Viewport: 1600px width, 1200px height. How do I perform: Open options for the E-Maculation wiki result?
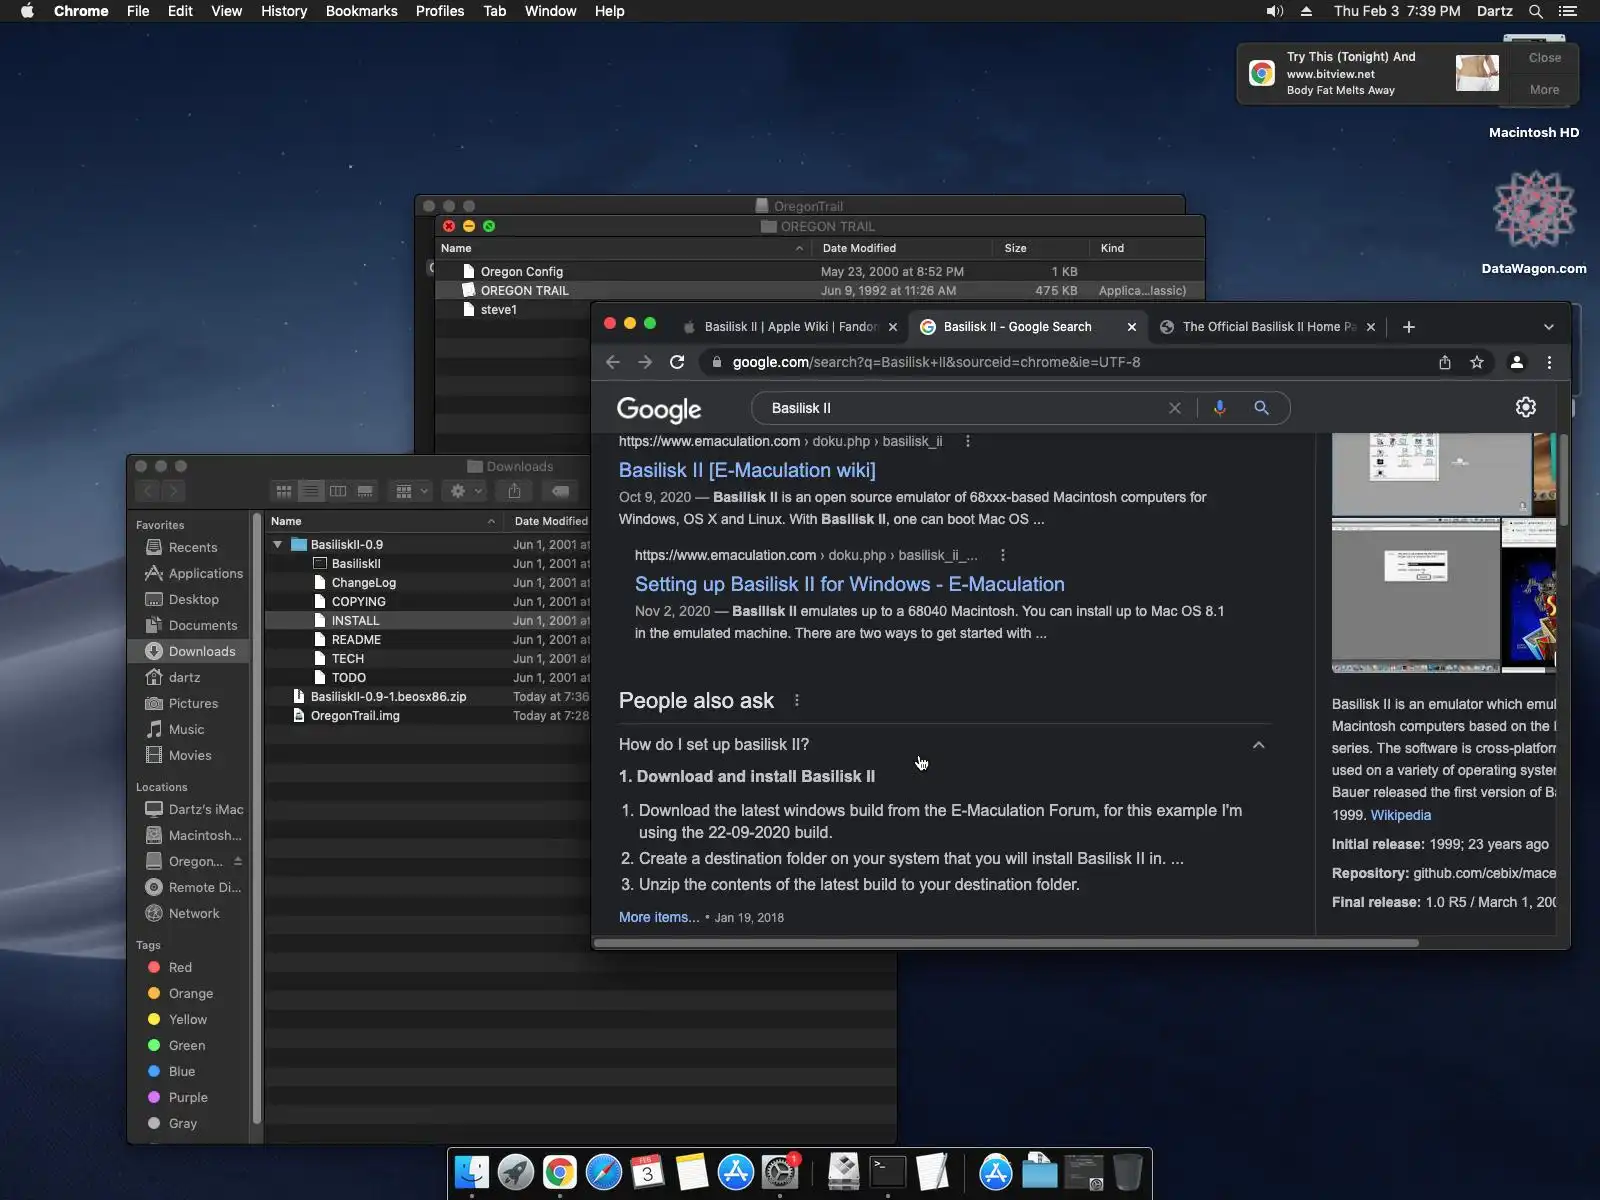pos(967,441)
